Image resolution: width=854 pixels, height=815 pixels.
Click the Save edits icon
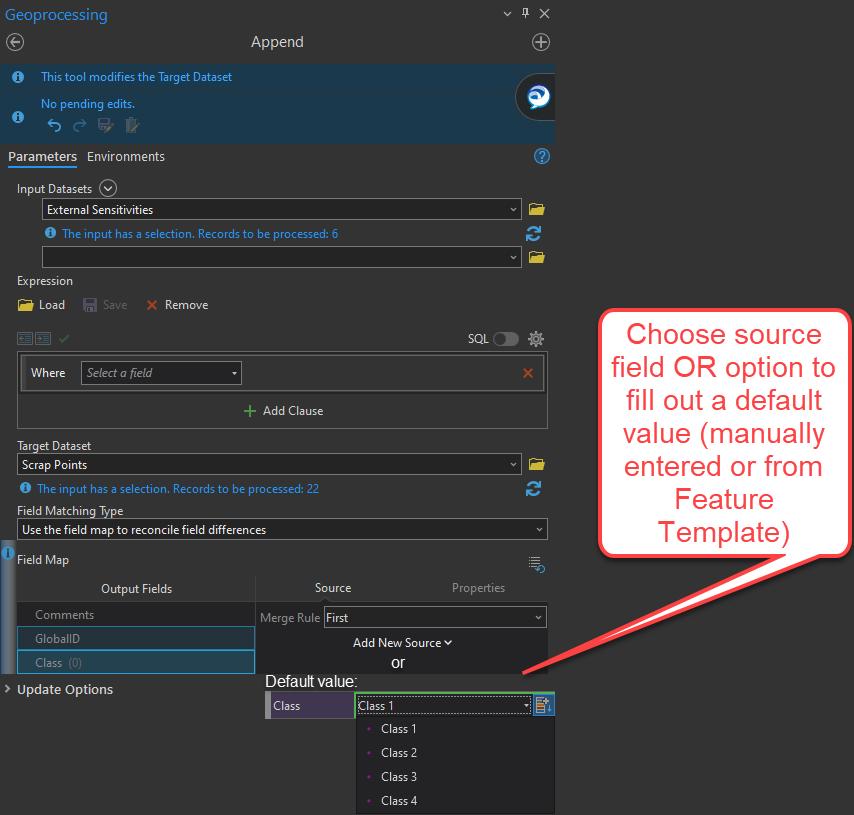coord(105,125)
